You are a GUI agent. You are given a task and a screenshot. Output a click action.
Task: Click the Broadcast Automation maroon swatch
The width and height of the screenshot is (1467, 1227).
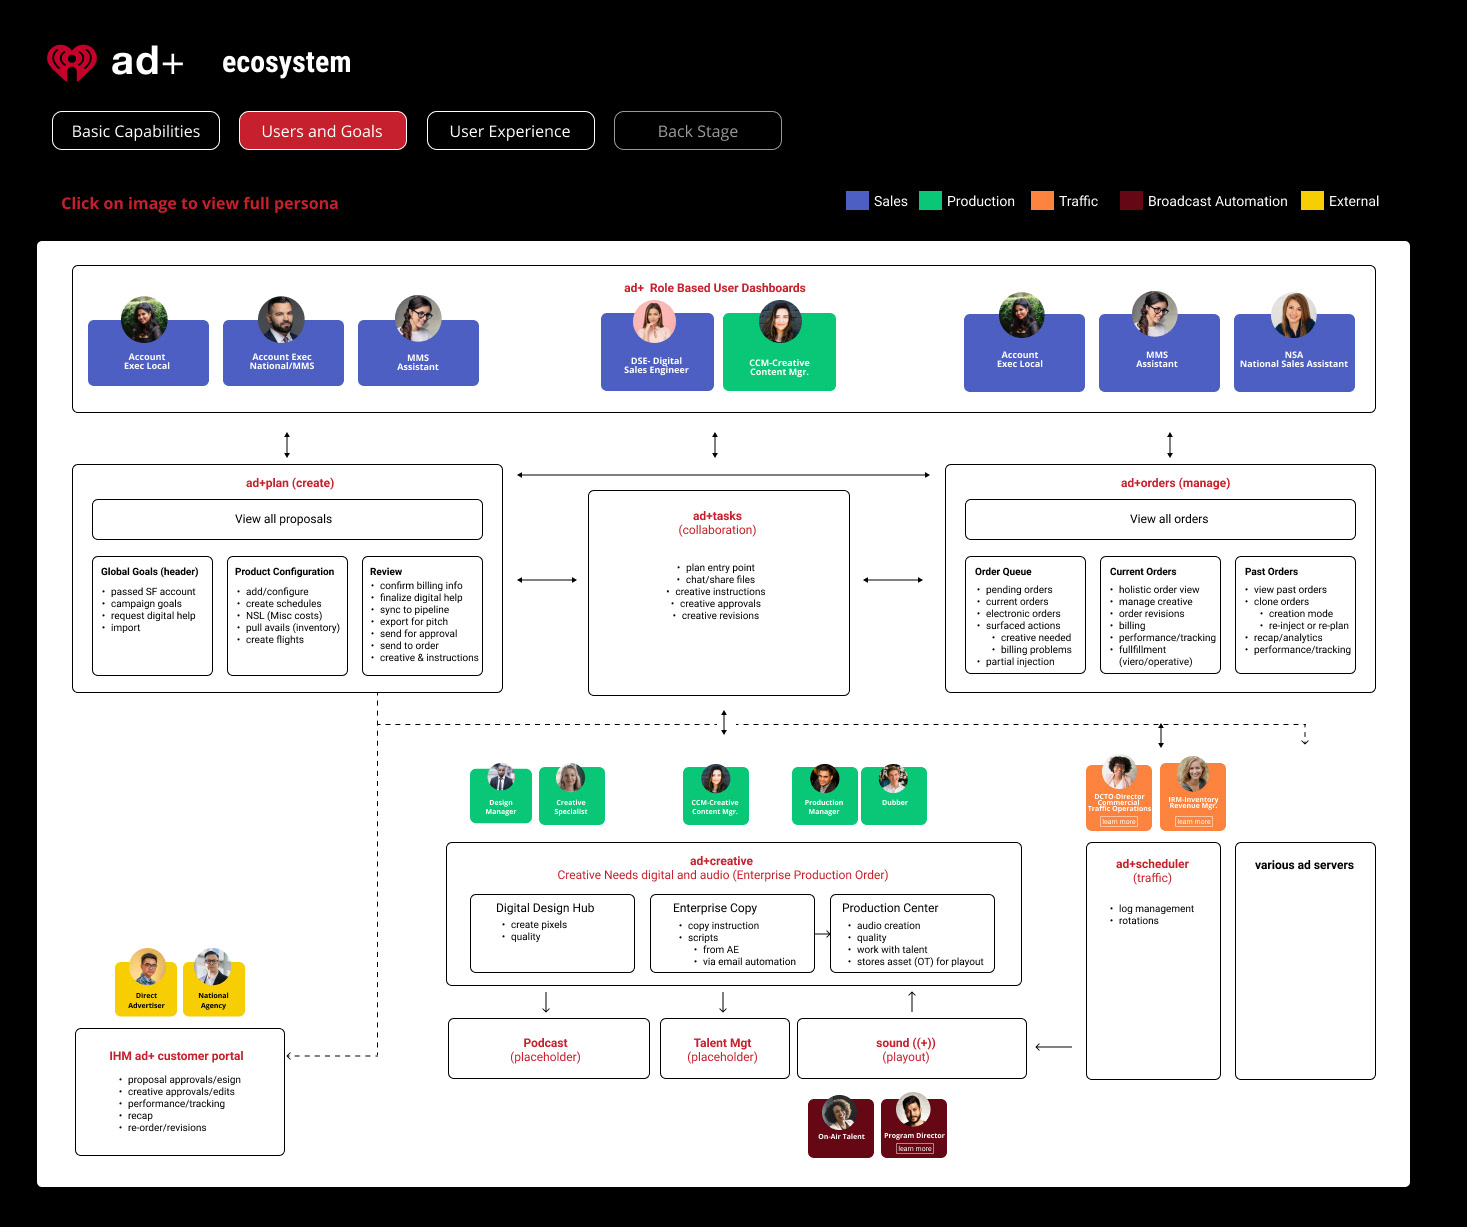1131,200
